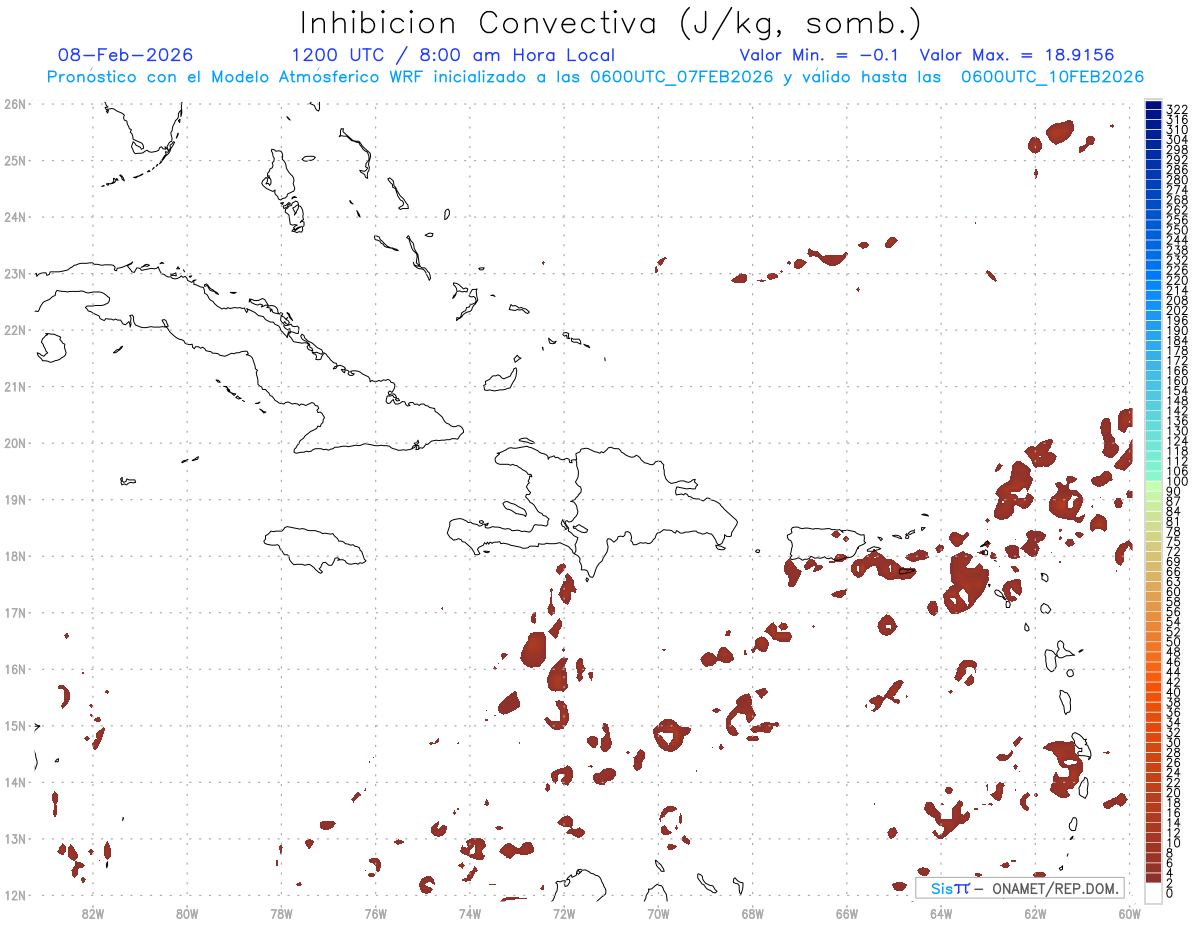This screenshot has height=927, width=1200.
Task: Click the '12N' latitude label
Action: [x=14, y=895]
